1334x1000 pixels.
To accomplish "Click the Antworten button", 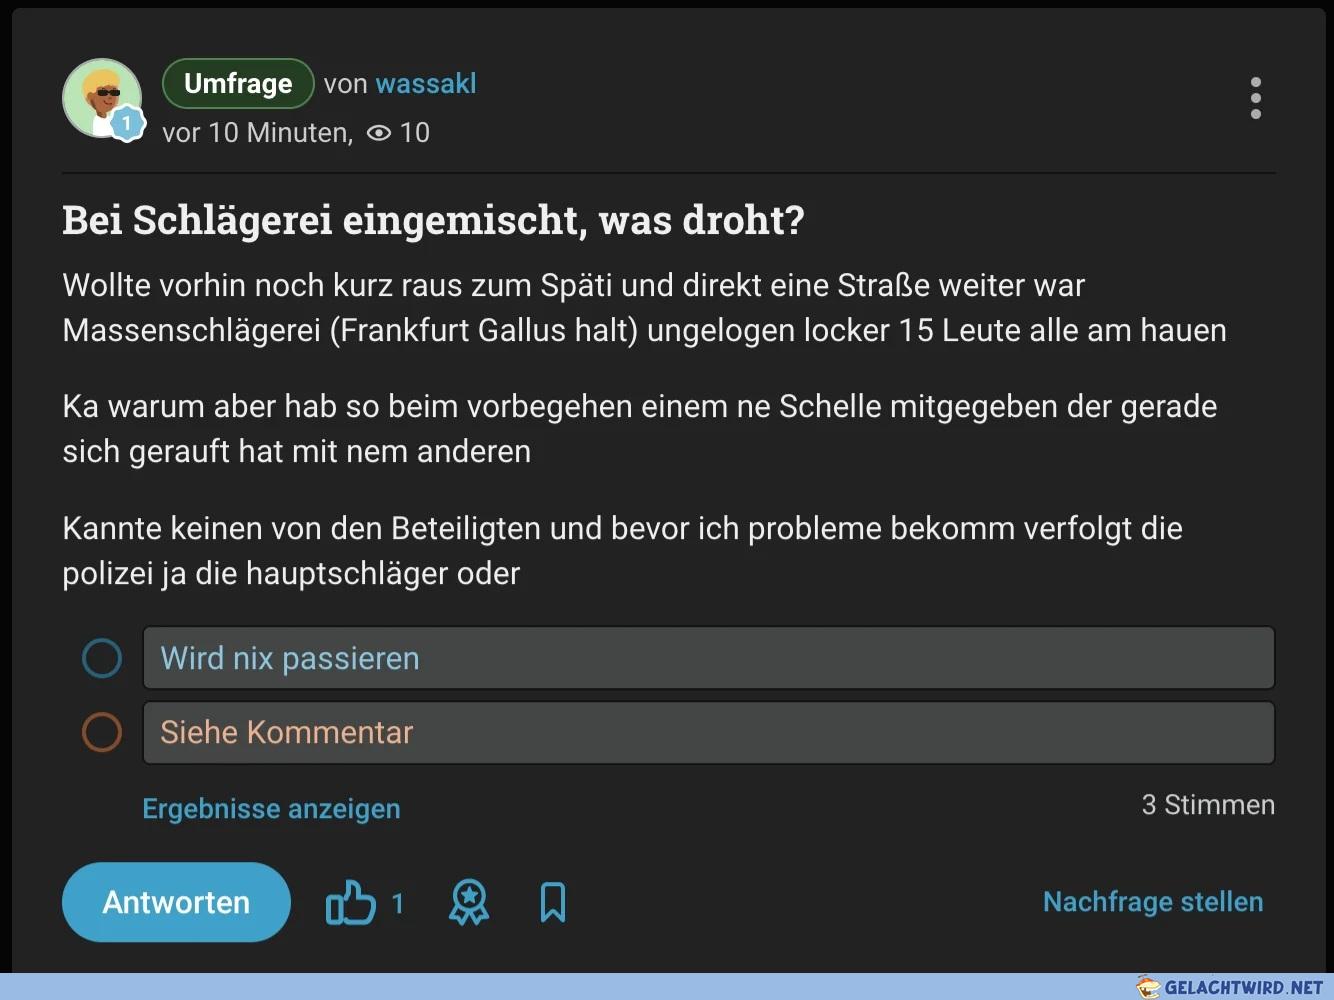I will [176, 902].
